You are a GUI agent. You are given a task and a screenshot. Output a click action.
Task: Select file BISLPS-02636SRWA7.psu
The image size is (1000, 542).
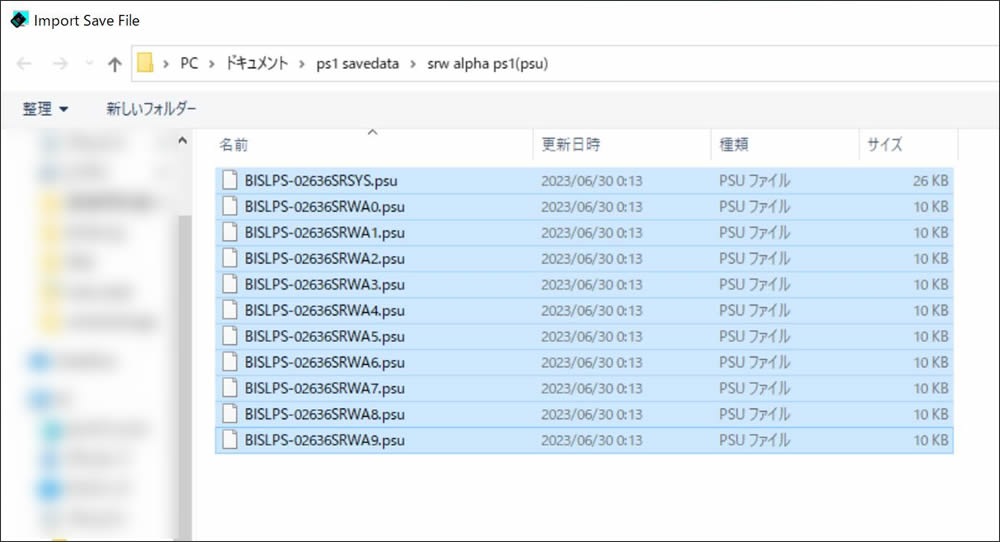tap(584, 388)
